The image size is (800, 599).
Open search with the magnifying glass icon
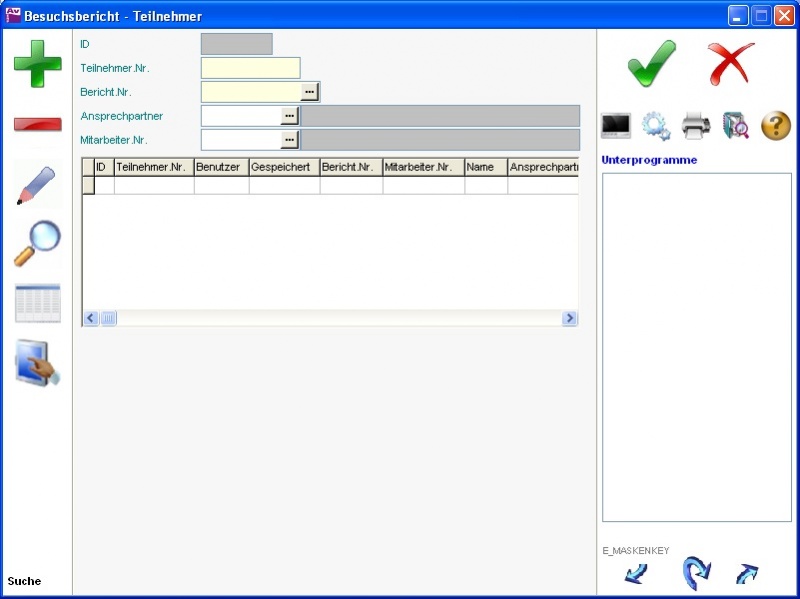[x=37, y=243]
